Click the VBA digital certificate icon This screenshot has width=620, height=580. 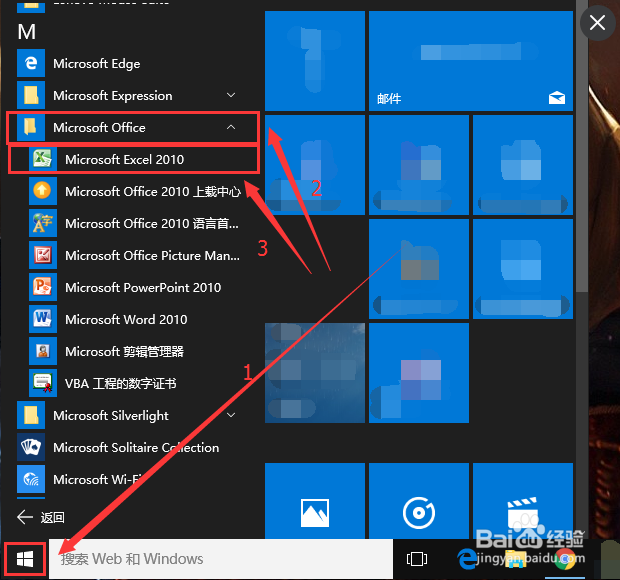(x=43, y=383)
